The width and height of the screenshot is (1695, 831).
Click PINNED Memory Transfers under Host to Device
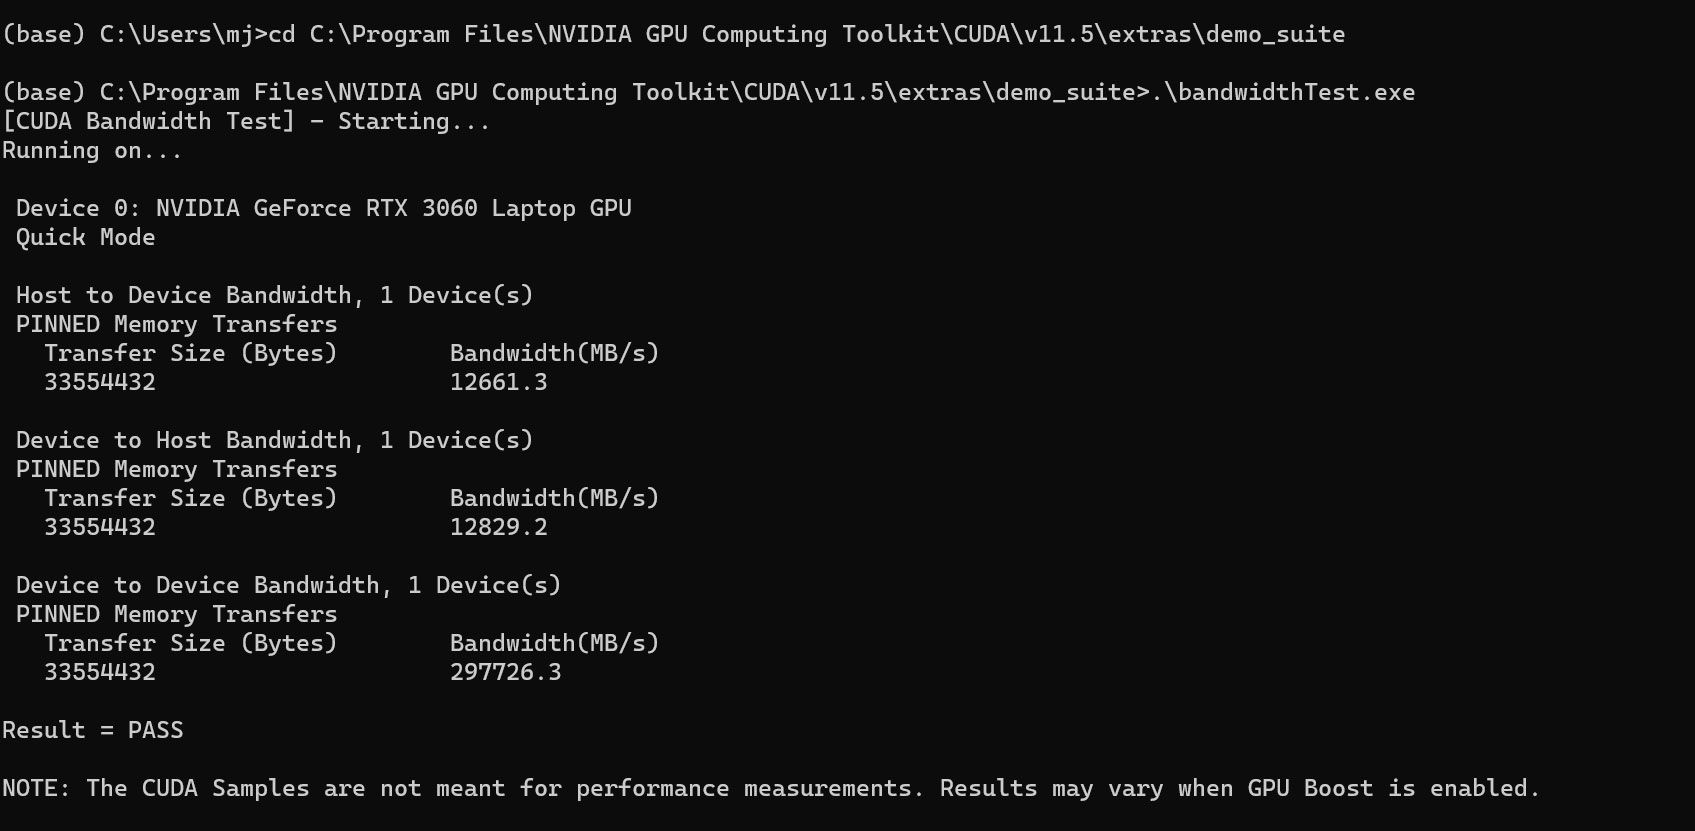[x=176, y=325]
